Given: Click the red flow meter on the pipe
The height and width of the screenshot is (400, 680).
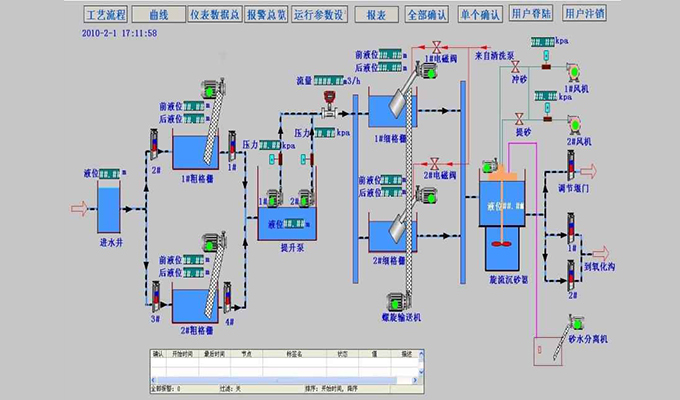Looking at the screenshot, I should pyautogui.click(x=330, y=104).
